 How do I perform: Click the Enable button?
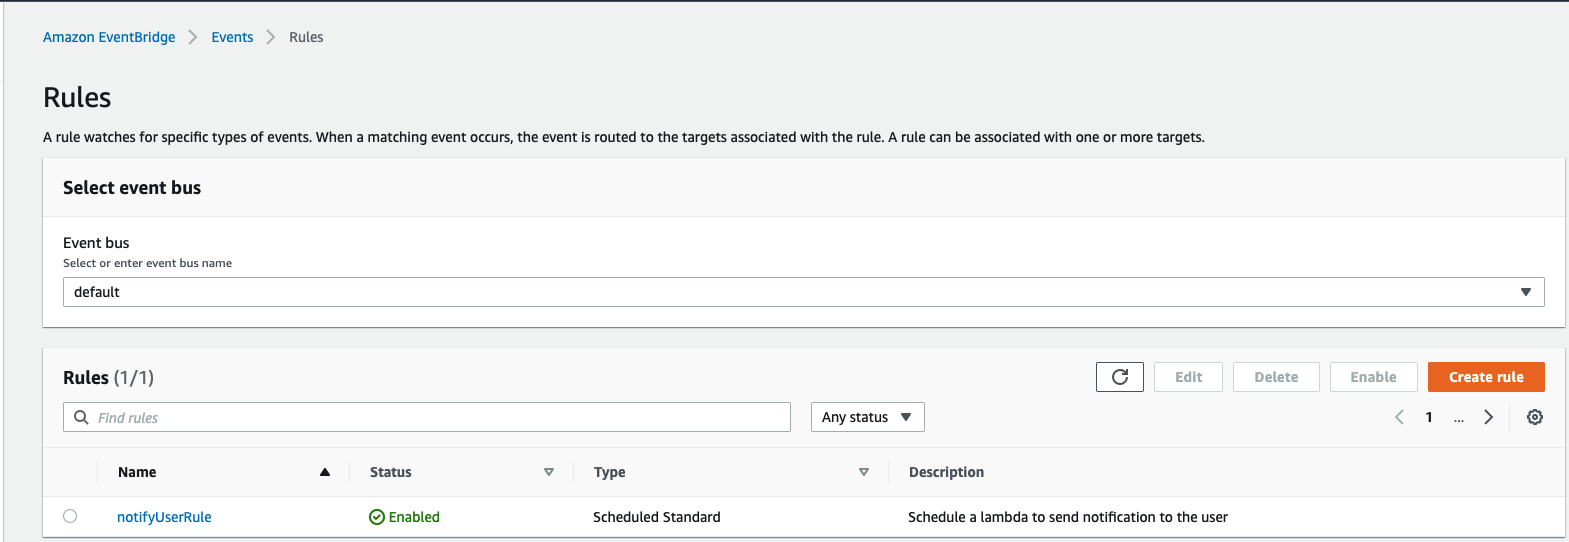(x=1373, y=377)
